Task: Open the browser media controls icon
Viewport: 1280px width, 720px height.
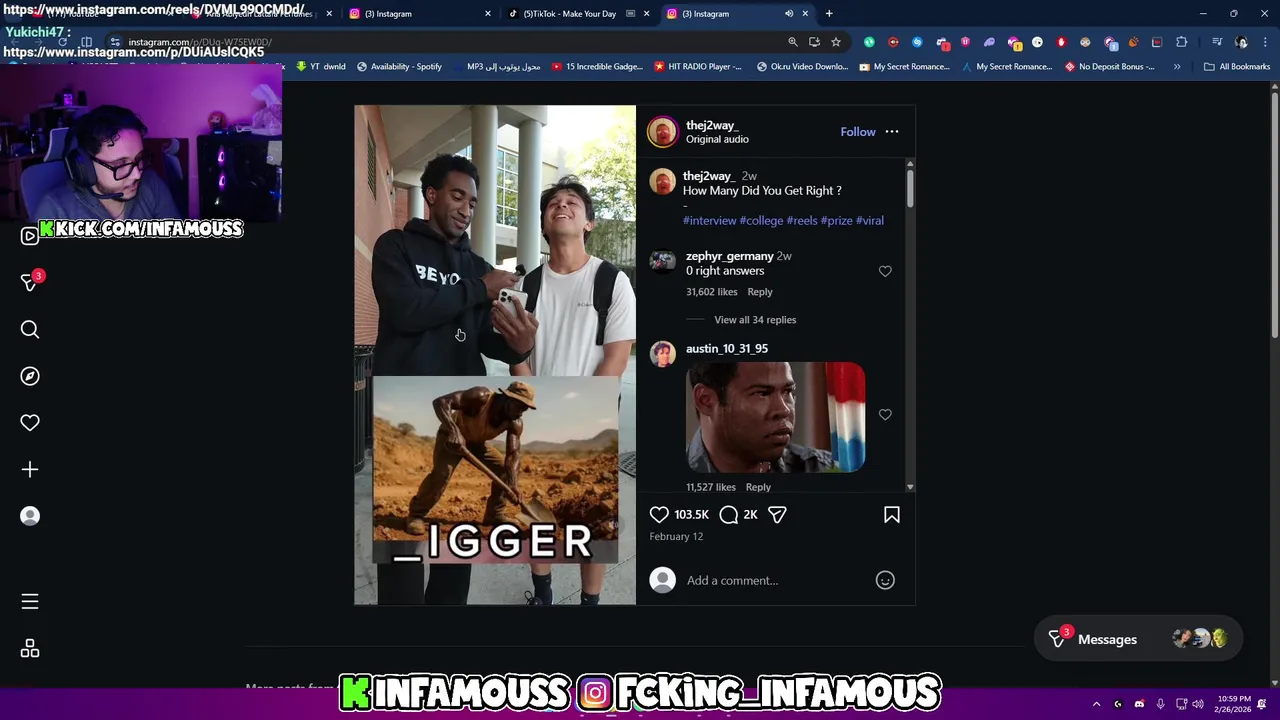Action: (1217, 42)
